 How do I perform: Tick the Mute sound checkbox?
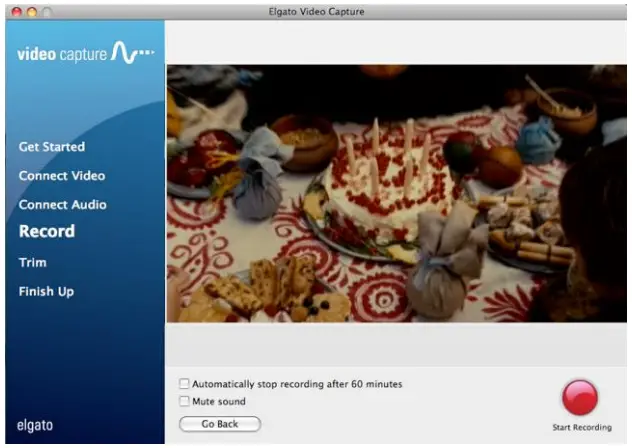[184, 401]
